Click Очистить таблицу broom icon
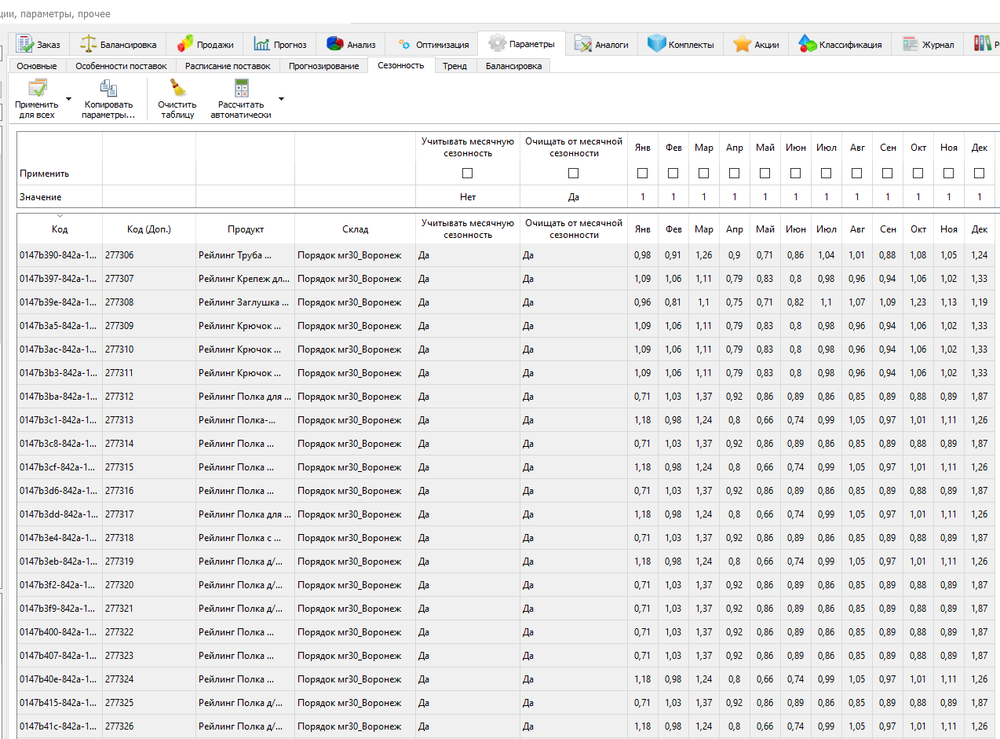Image resolution: width=1000 pixels, height=739 pixels. point(177,88)
